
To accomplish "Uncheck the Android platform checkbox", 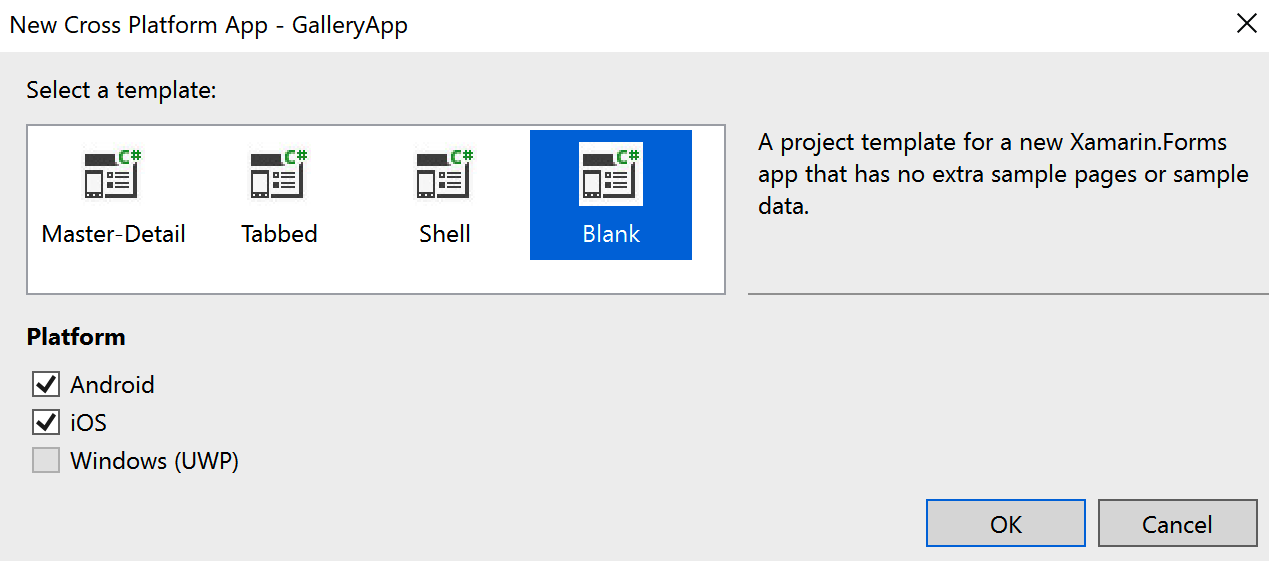I will (46, 385).
